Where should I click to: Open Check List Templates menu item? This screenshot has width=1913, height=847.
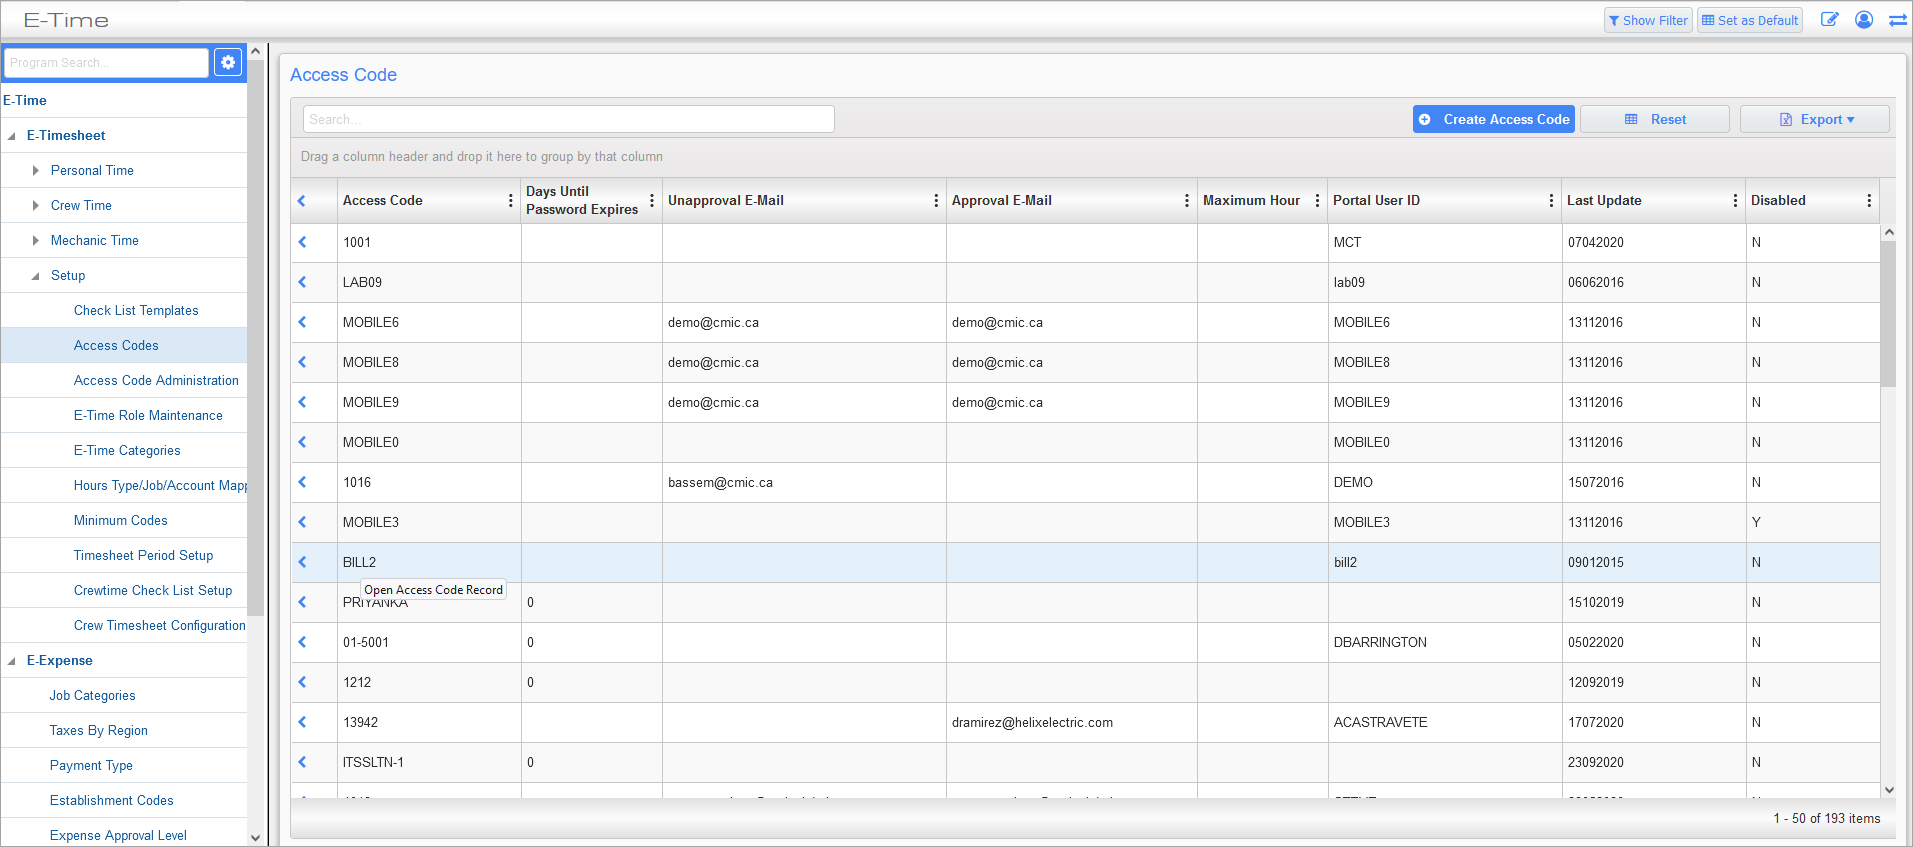point(136,310)
